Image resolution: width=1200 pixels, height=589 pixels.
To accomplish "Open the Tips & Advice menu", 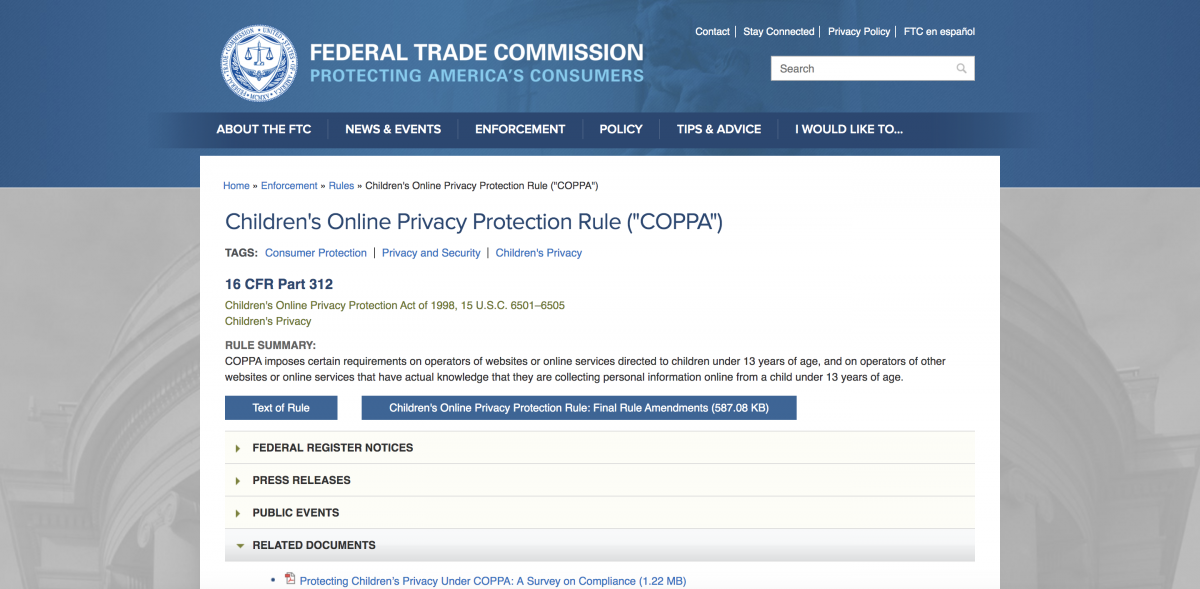I will (718, 129).
